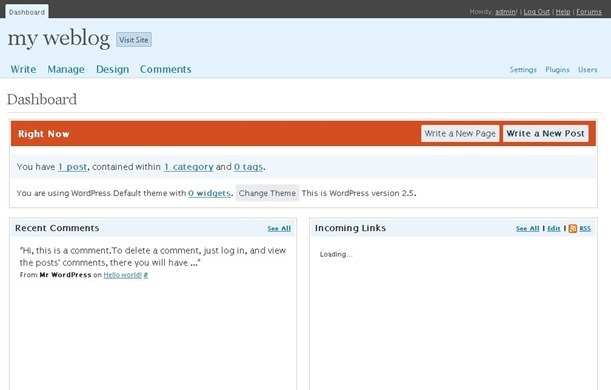The height and width of the screenshot is (390, 611).
Task: Click the orange RSS feed icon
Action: click(x=572, y=228)
